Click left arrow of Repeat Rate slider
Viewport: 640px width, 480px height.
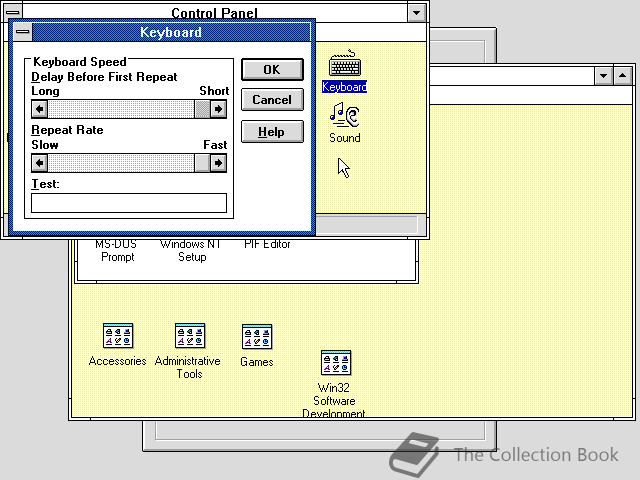point(40,163)
